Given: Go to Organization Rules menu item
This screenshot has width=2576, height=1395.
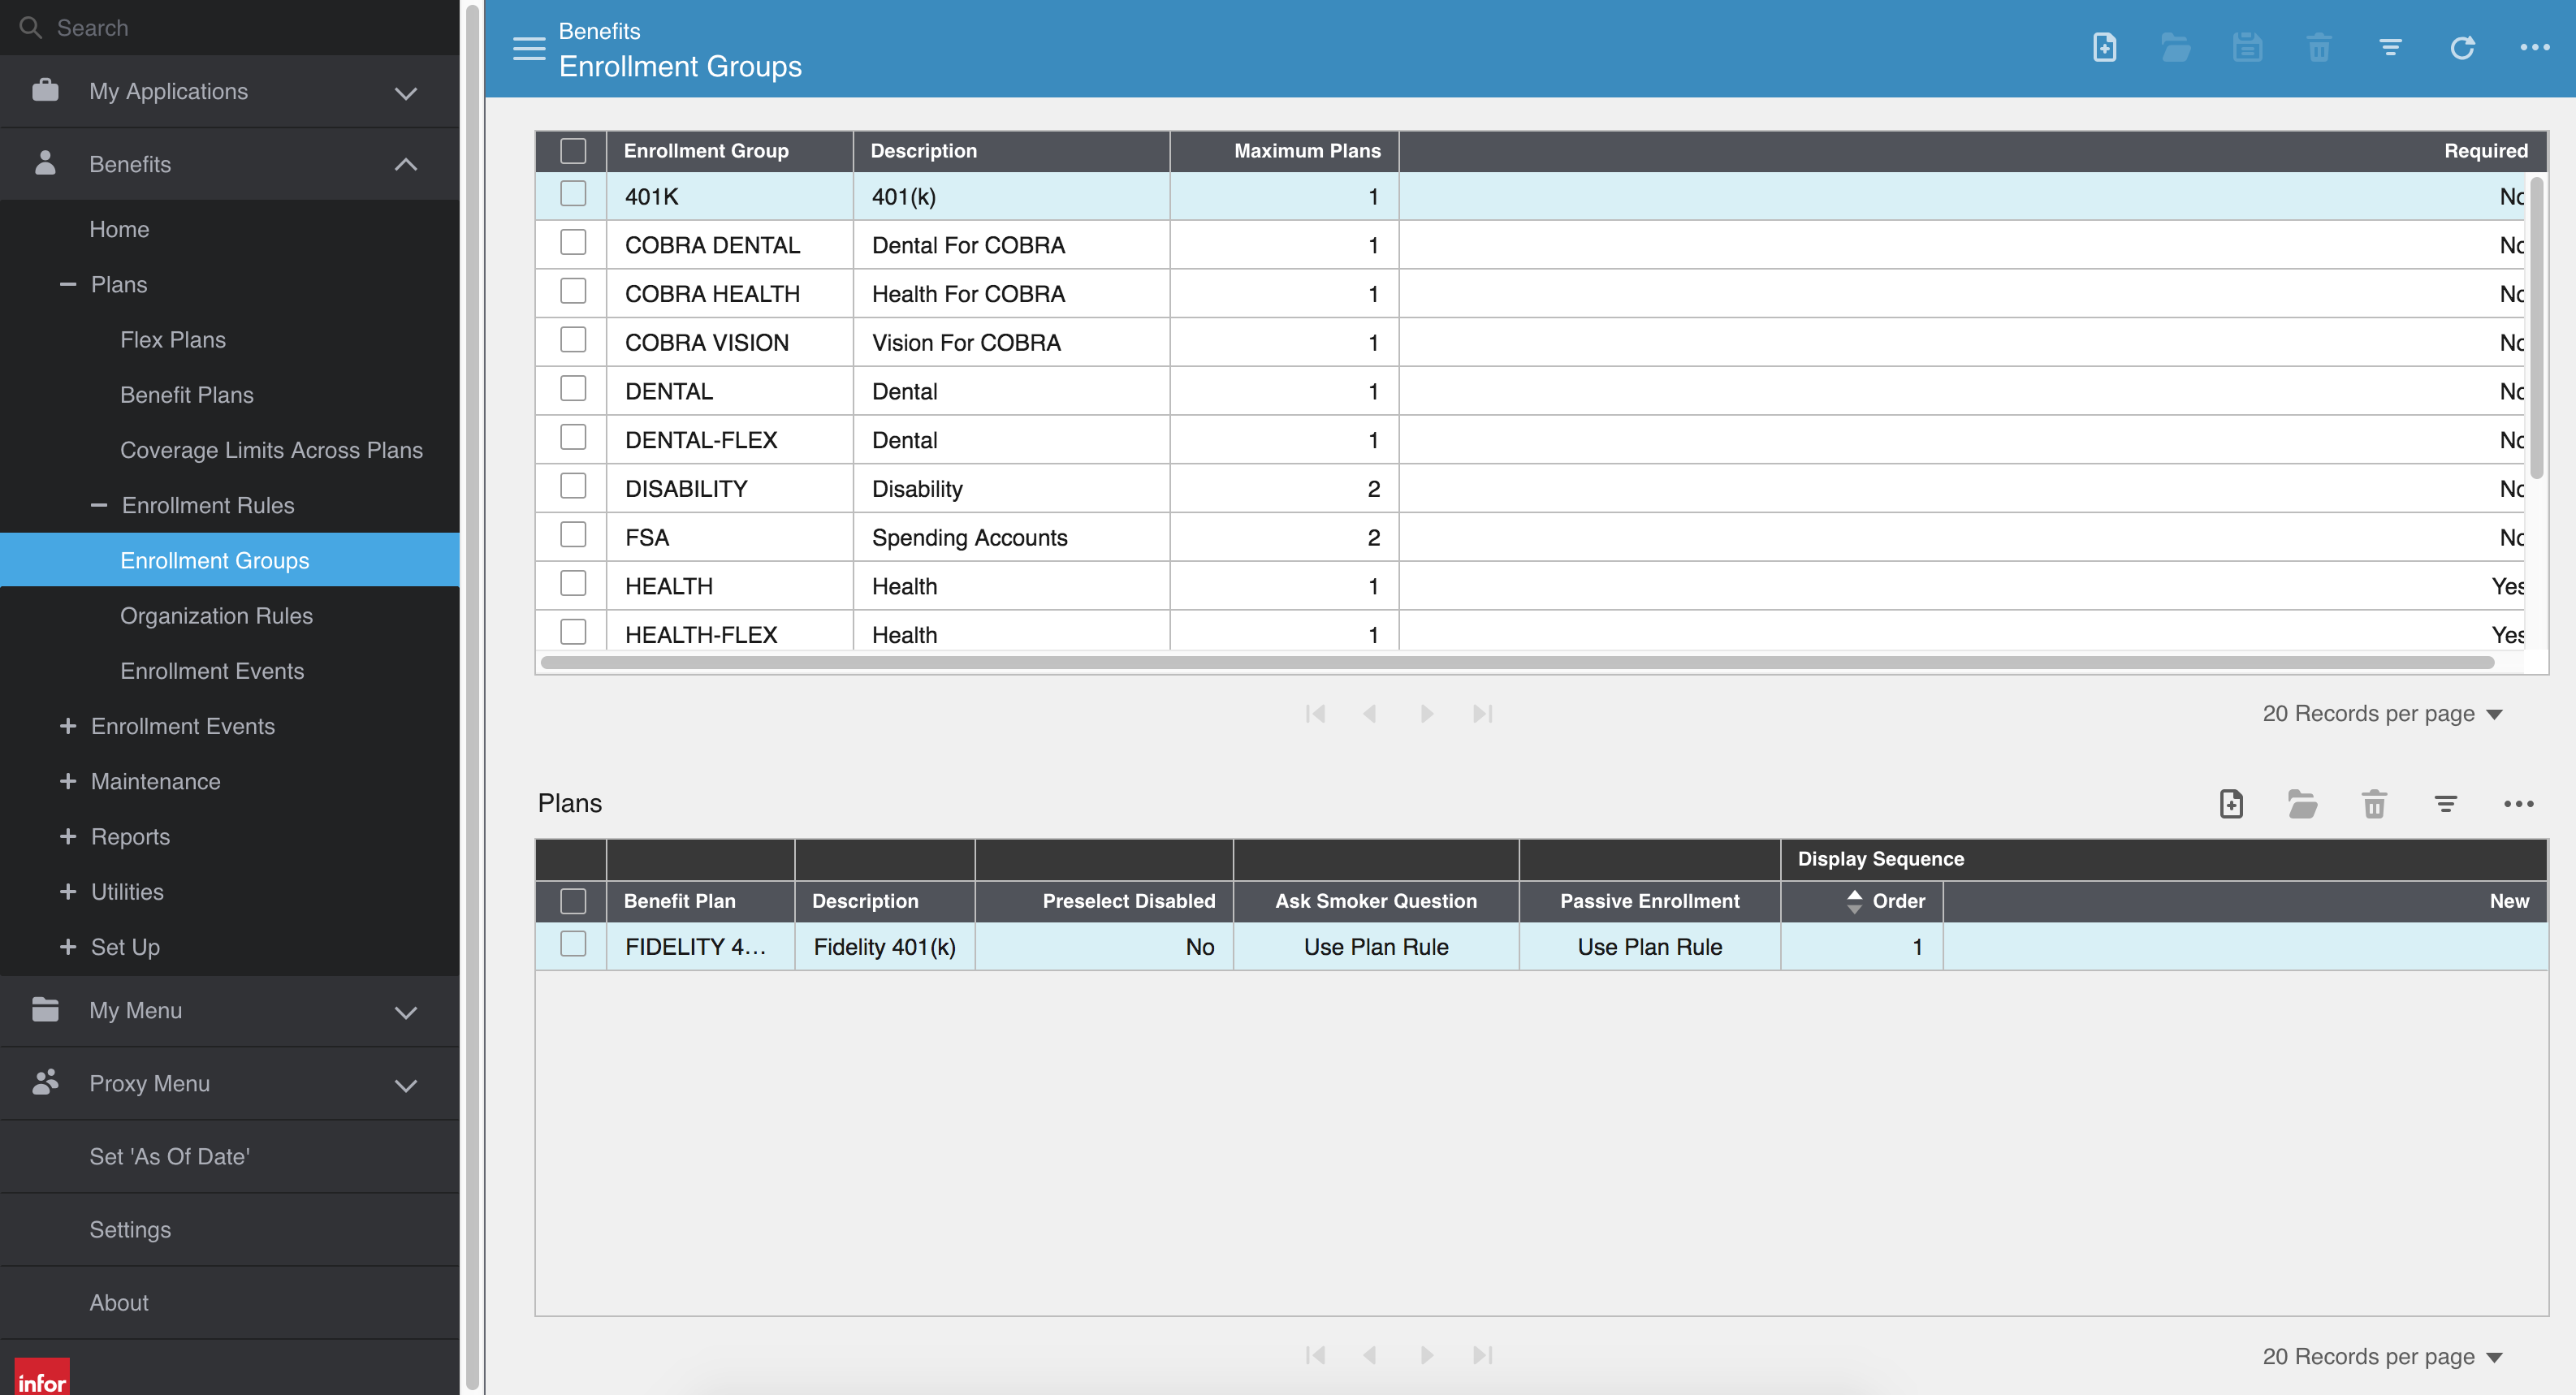Looking at the screenshot, I should tap(216, 616).
